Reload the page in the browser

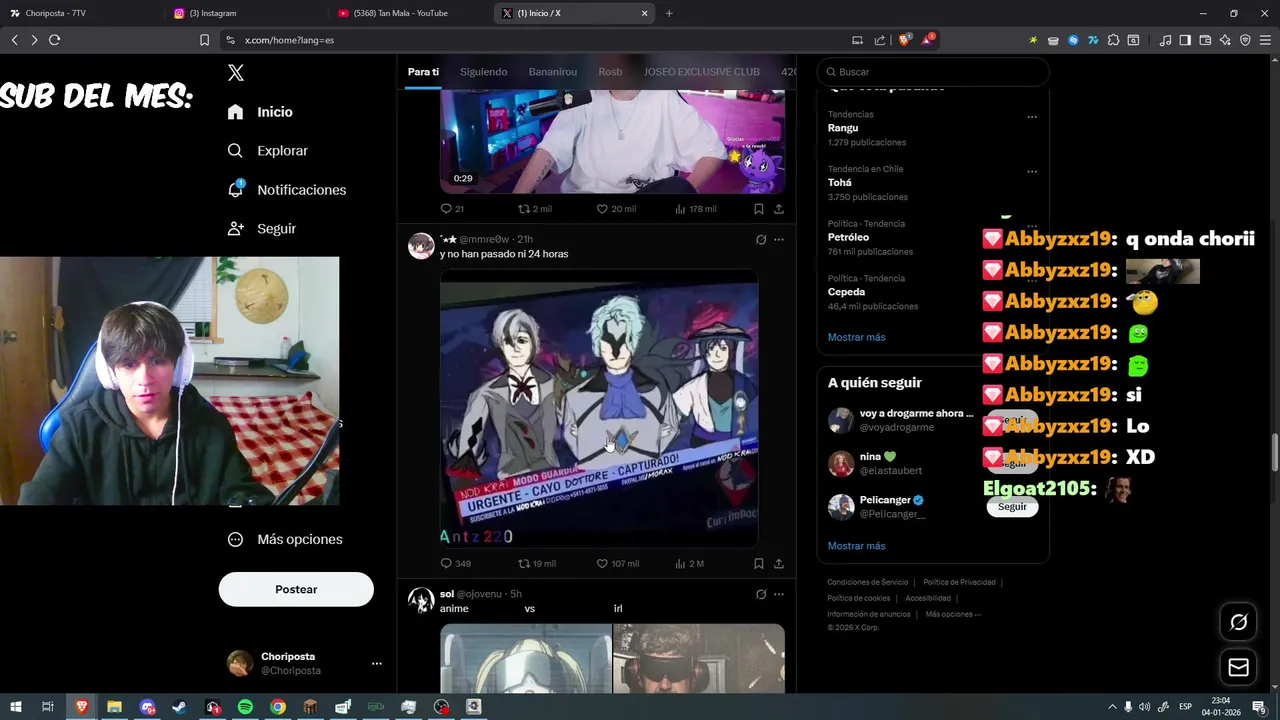[54, 40]
